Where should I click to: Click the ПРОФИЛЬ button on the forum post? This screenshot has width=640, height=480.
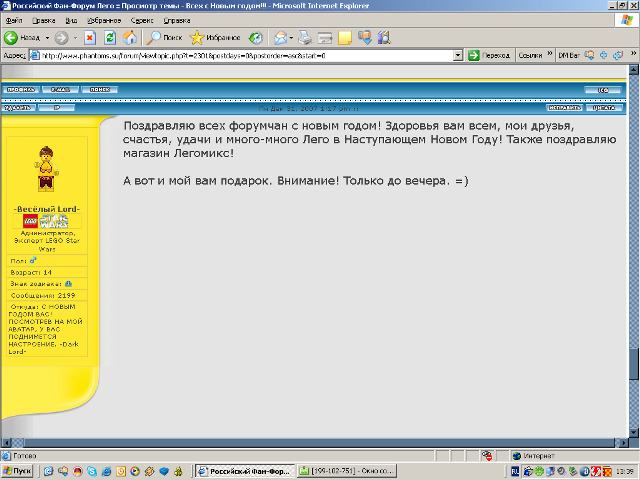pos(20,89)
